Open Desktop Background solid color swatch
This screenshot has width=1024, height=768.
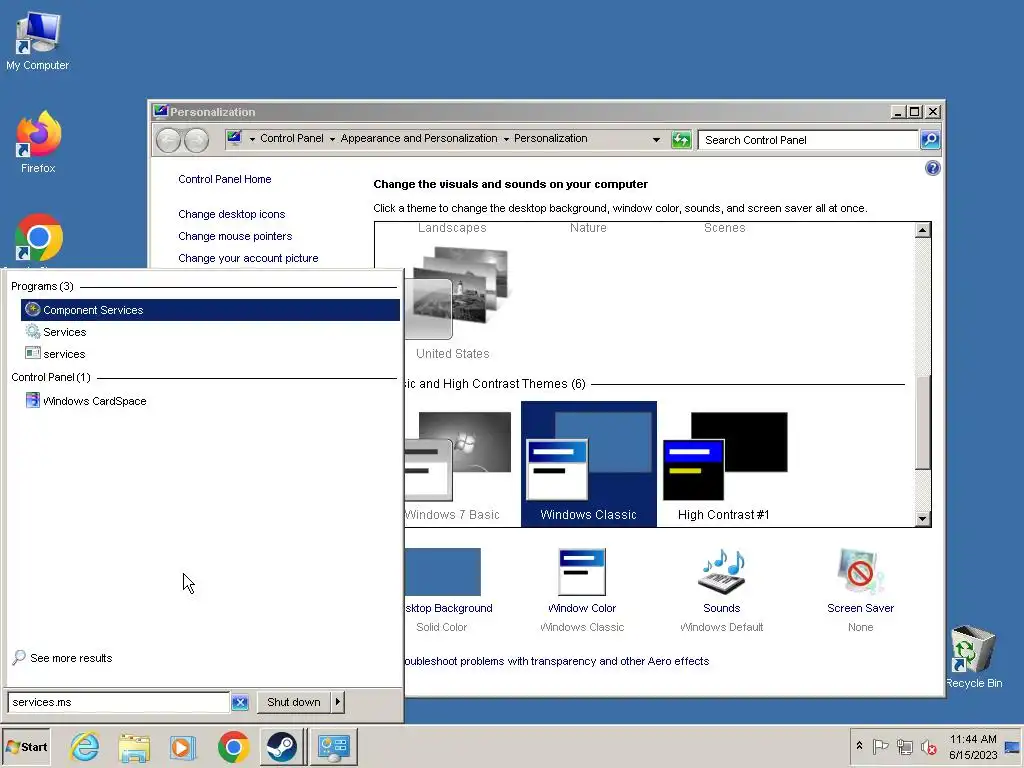[x=443, y=572]
